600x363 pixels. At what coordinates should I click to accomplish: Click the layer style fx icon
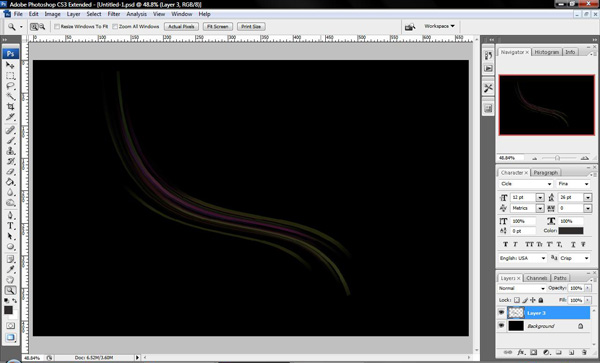[x=521, y=352]
